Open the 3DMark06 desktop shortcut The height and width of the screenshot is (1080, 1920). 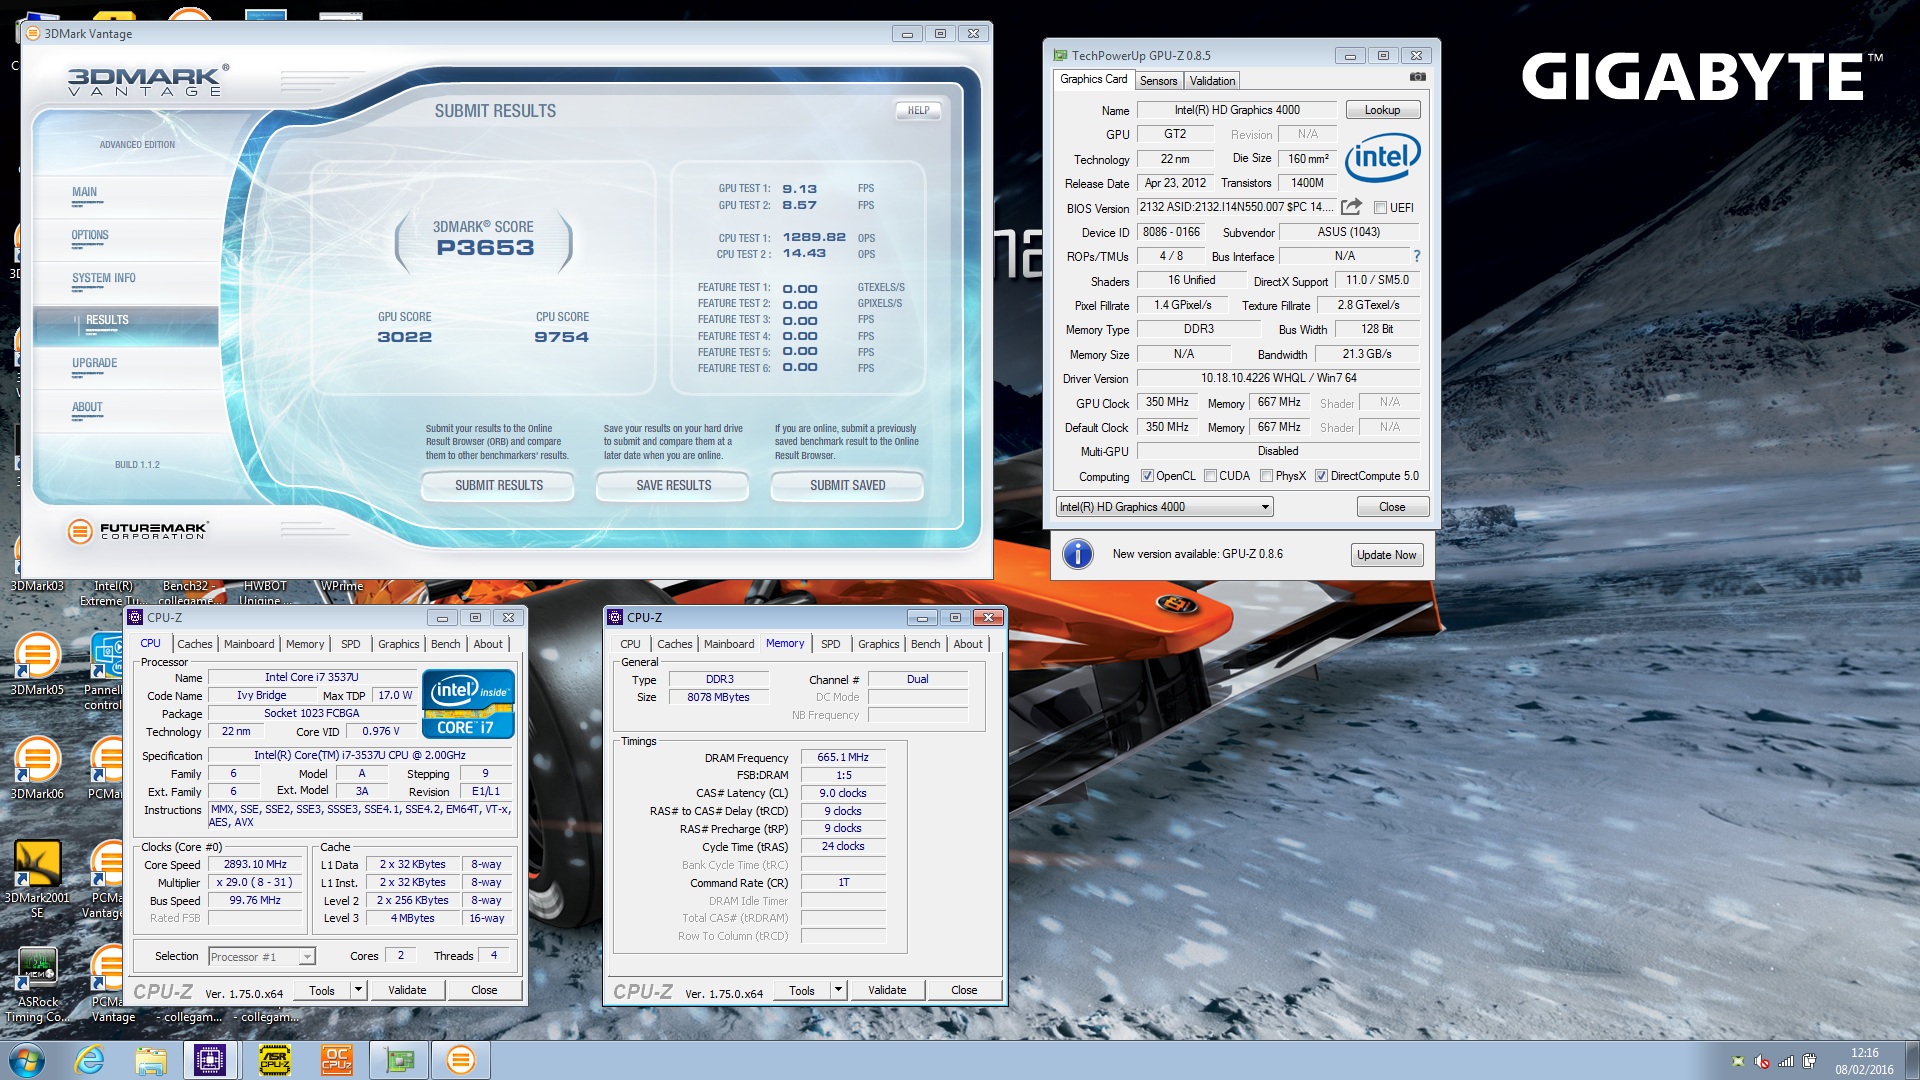coord(37,767)
